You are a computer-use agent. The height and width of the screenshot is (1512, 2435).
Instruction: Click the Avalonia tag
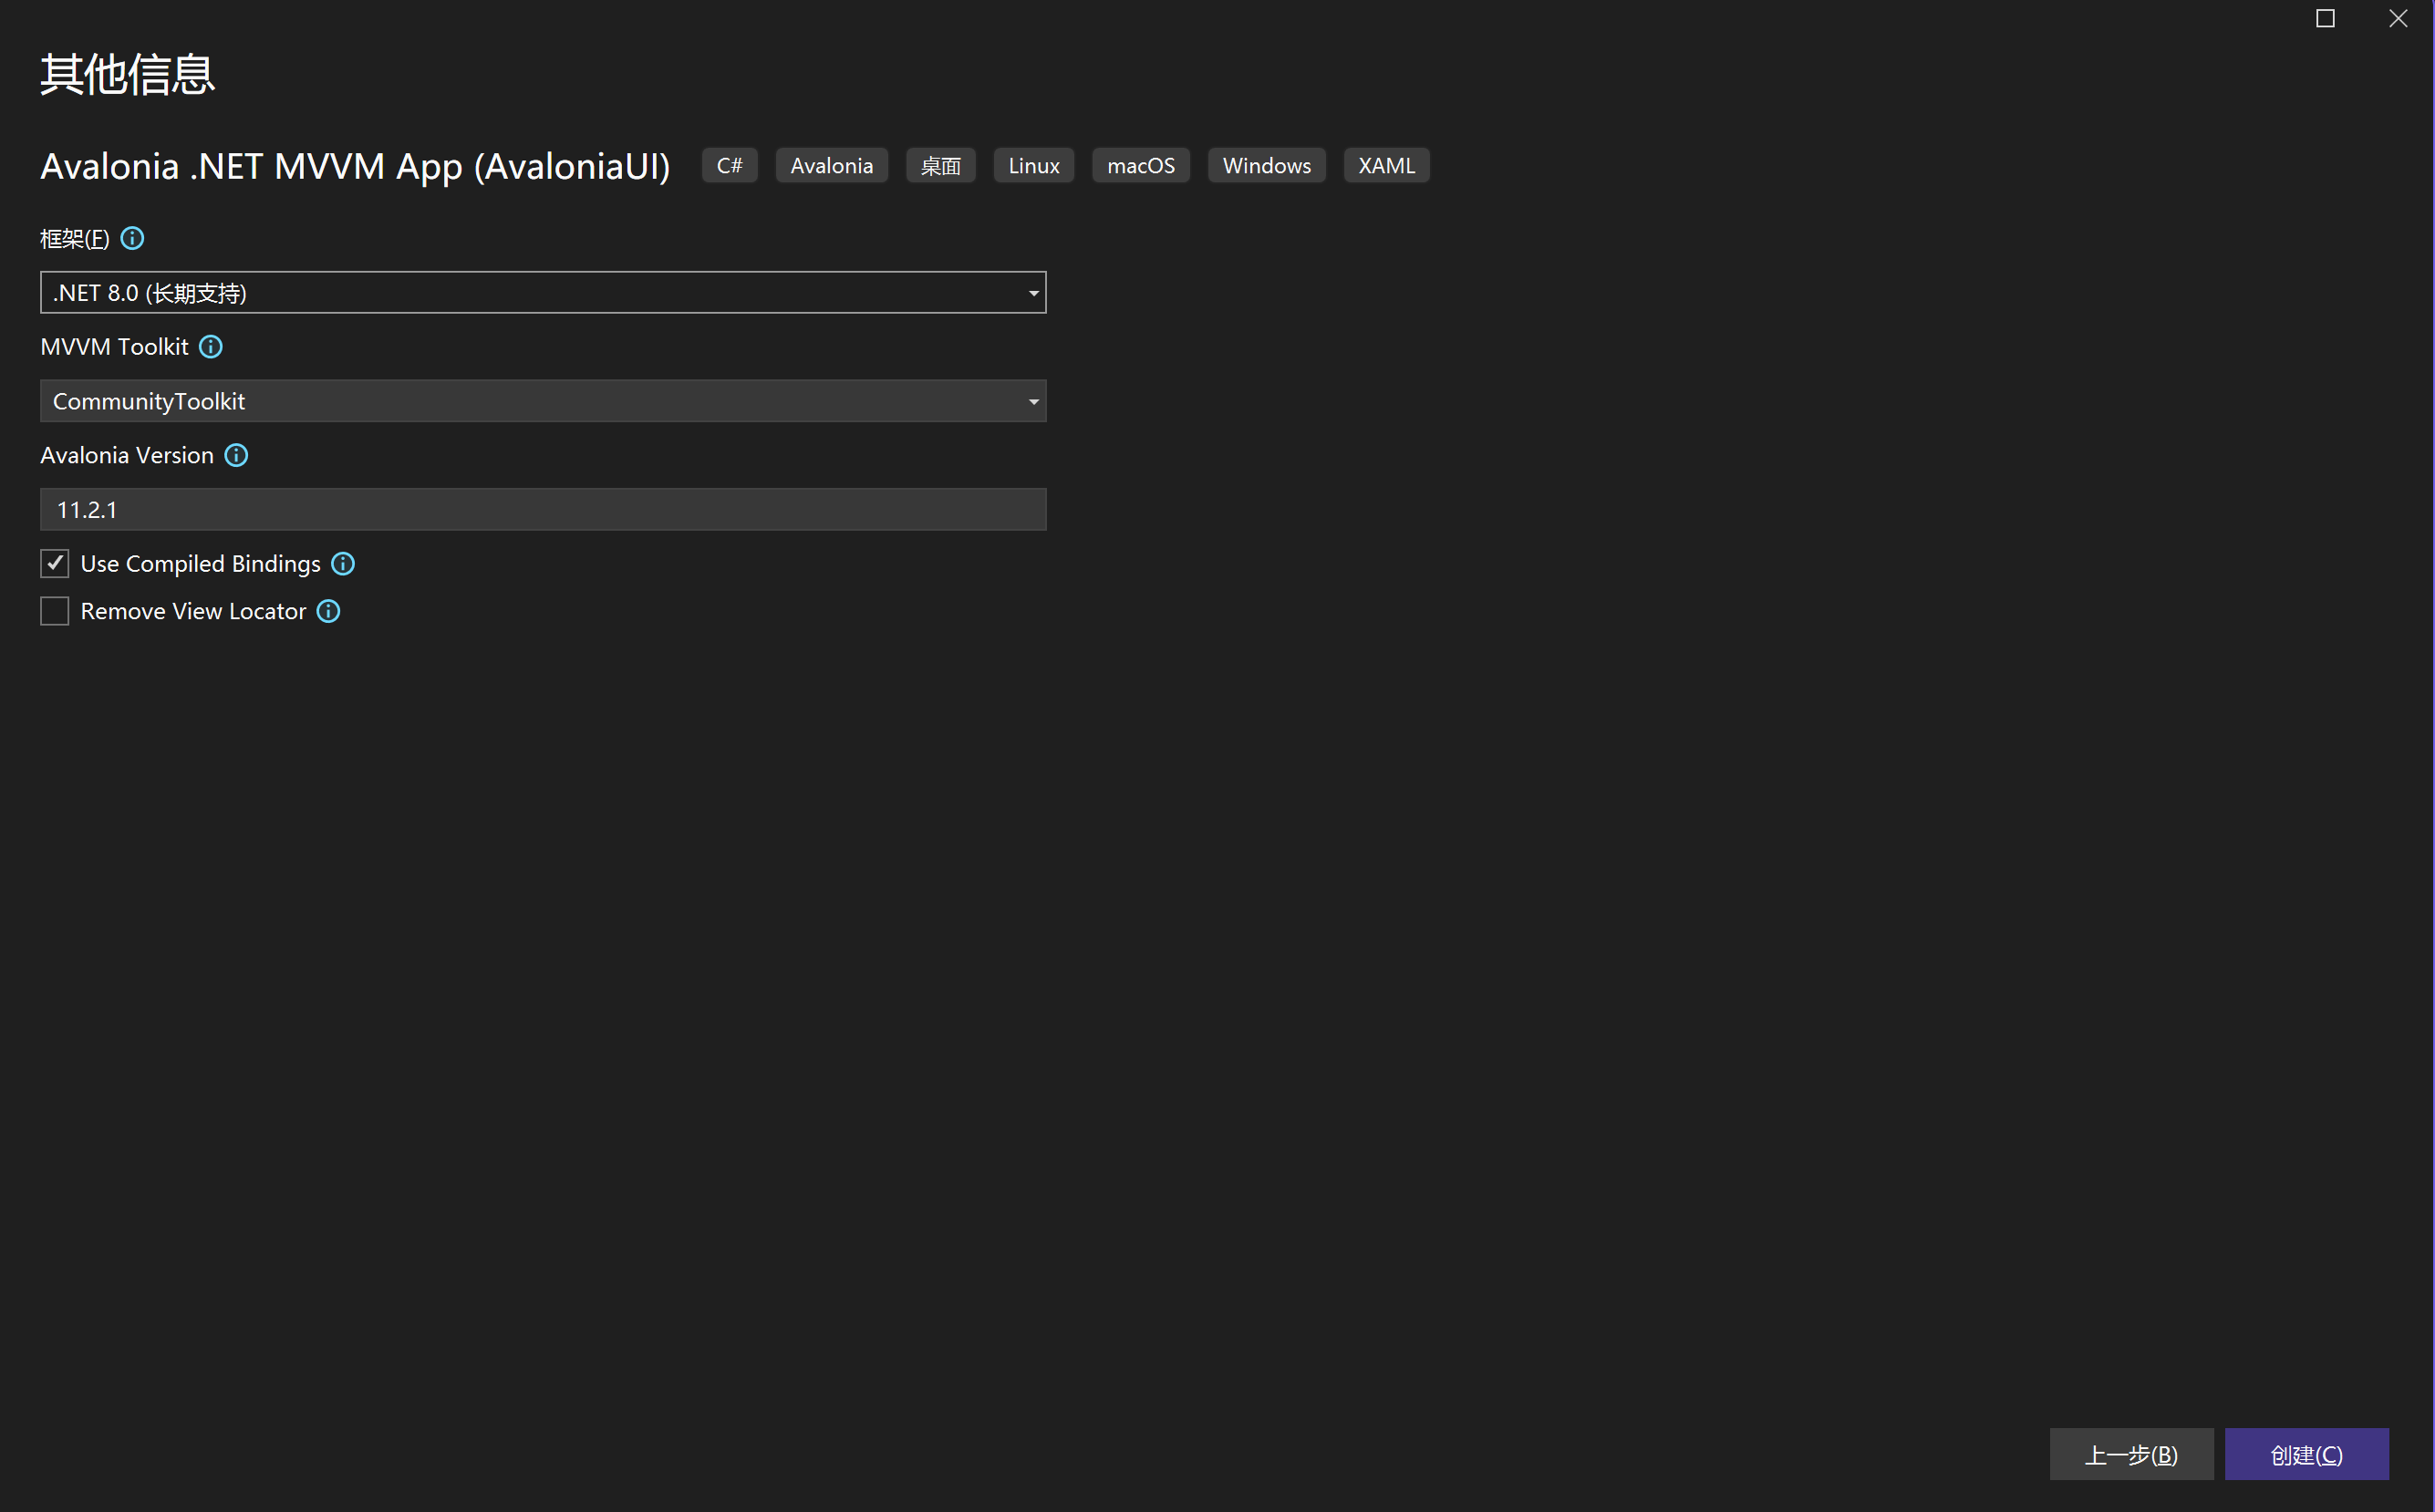click(x=832, y=166)
